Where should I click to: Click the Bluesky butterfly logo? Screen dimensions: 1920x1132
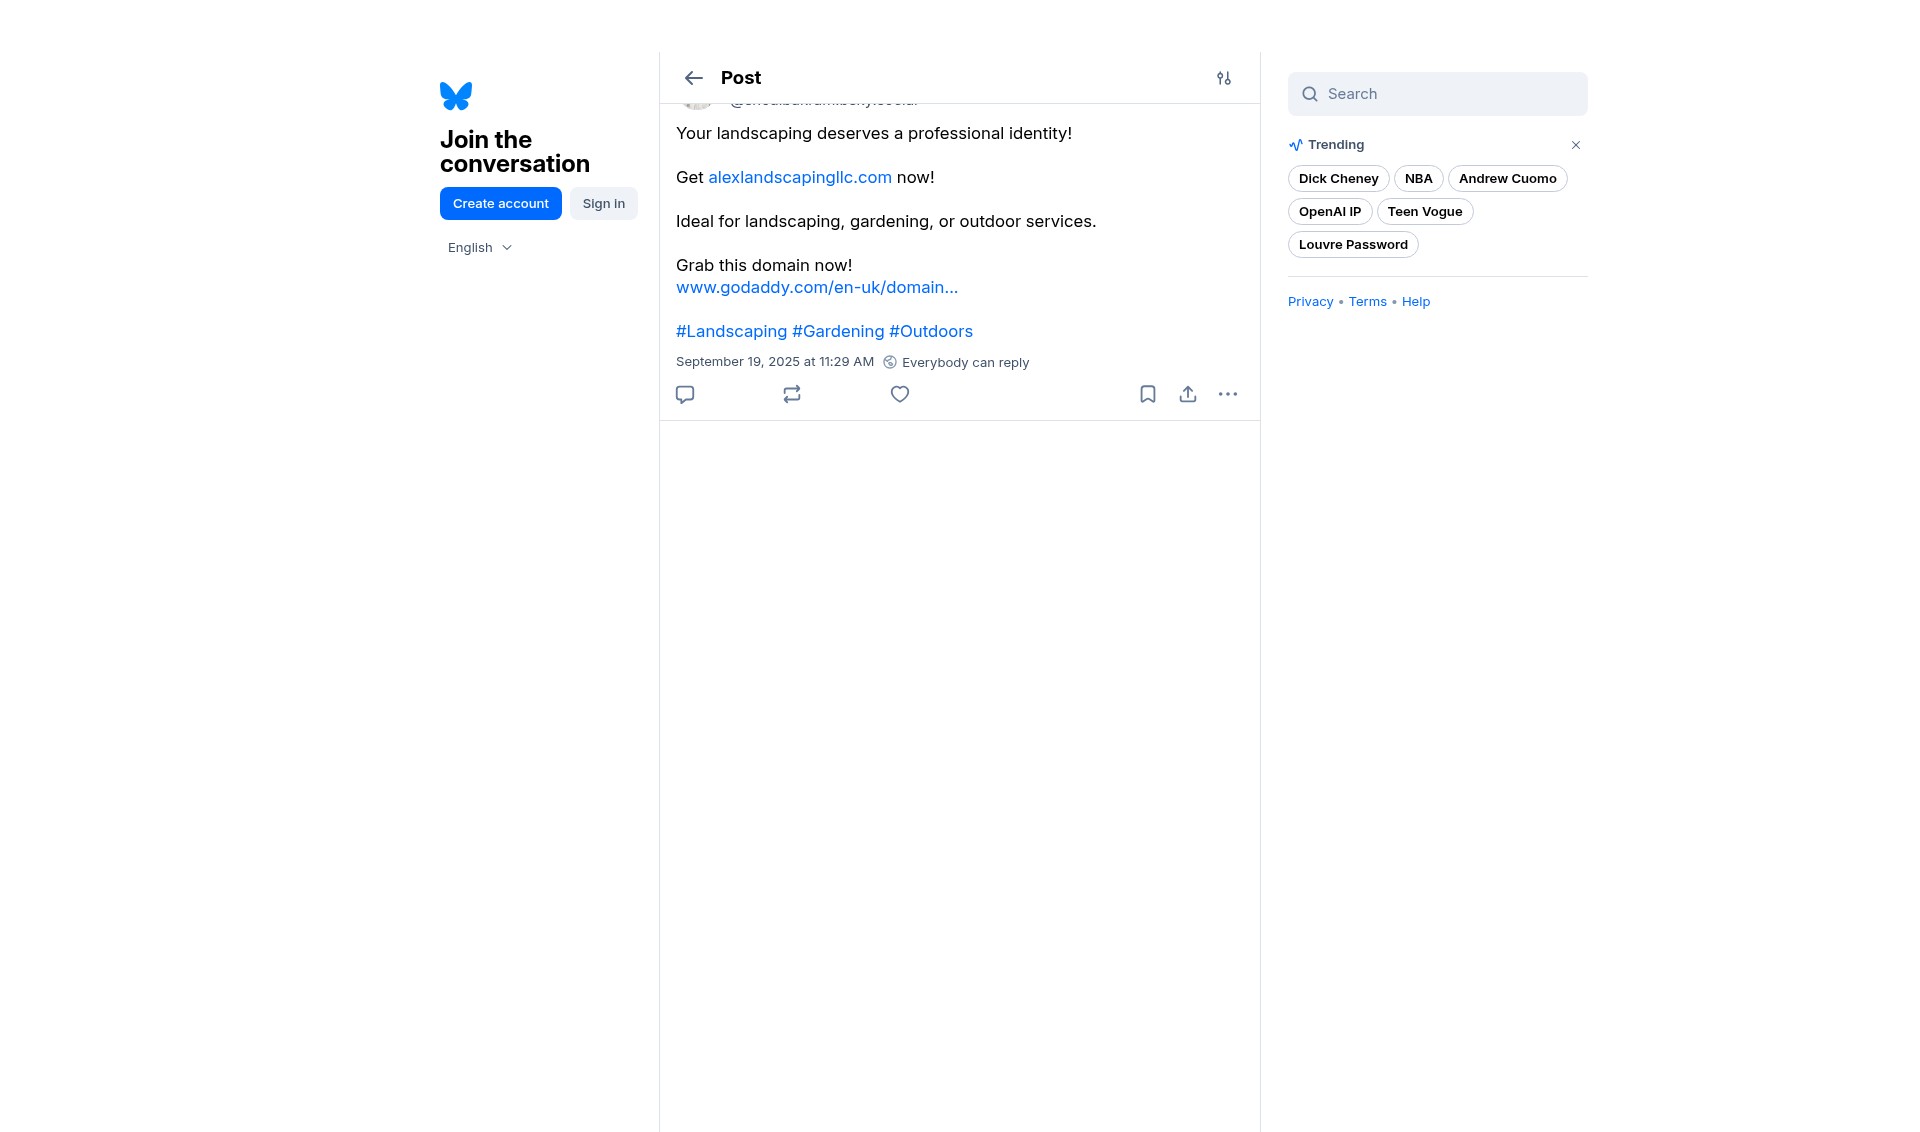tap(456, 96)
